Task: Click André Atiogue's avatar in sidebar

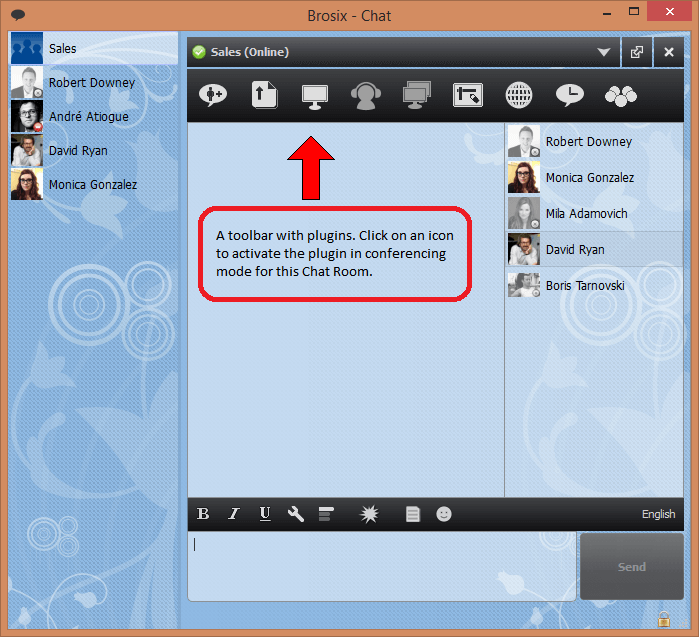Action: (x=27, y=116)
